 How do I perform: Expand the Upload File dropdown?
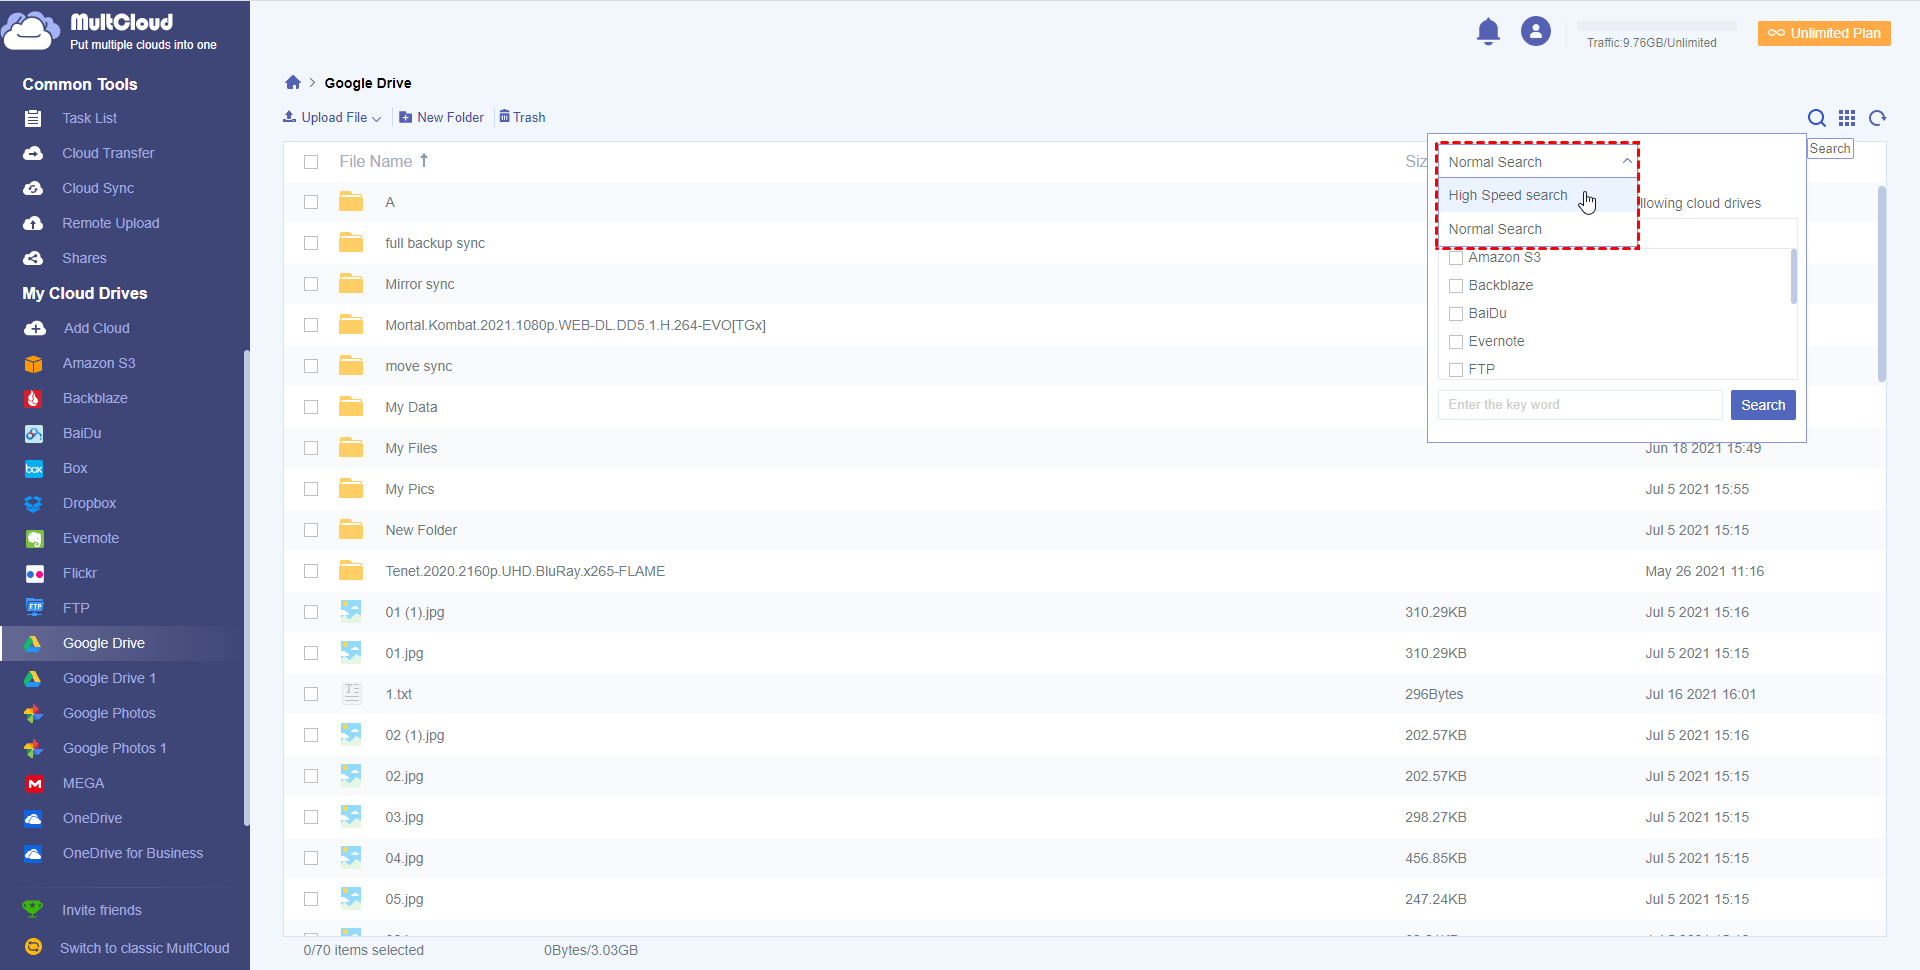pyautogui.click(x=332, y=118)
